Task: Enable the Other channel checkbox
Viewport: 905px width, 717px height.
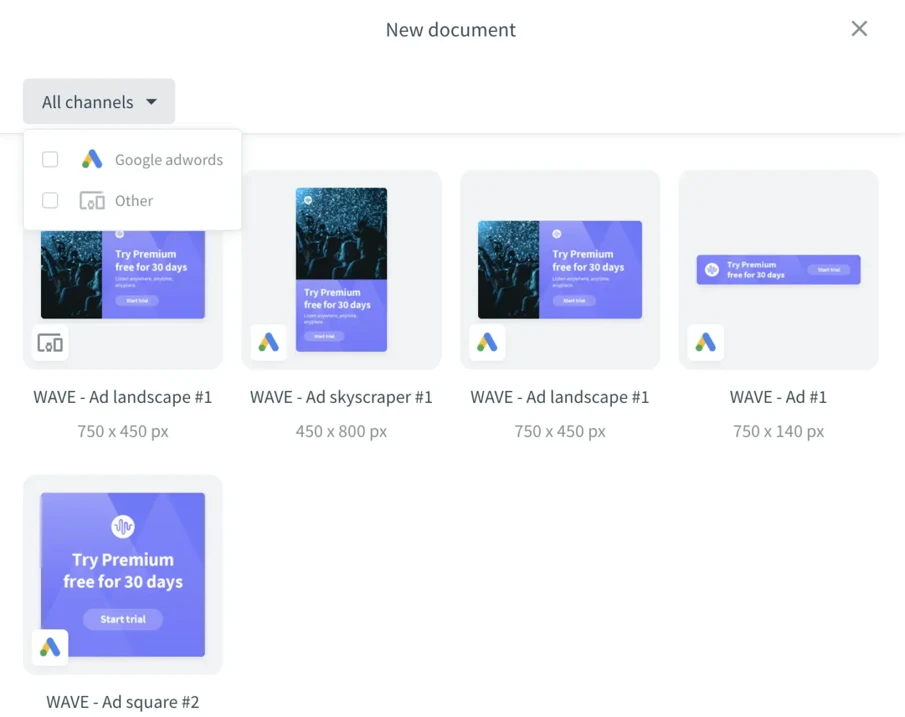Action: click(x=50, y=201)
